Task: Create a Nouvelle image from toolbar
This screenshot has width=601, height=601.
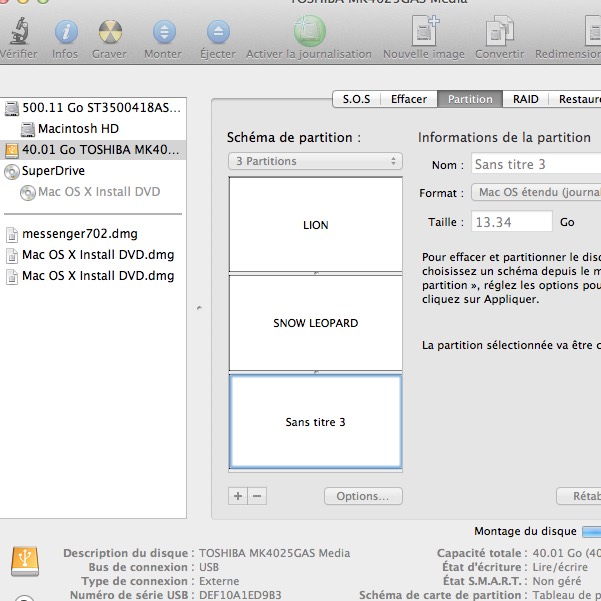Action: (425, 31)
